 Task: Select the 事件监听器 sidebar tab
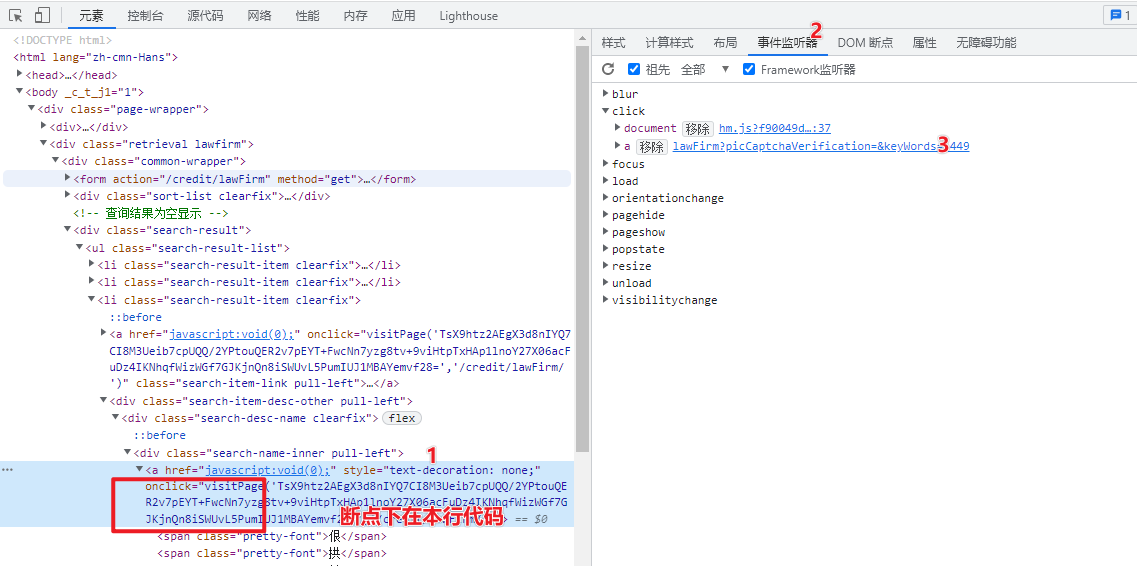(x=787, y=43)
